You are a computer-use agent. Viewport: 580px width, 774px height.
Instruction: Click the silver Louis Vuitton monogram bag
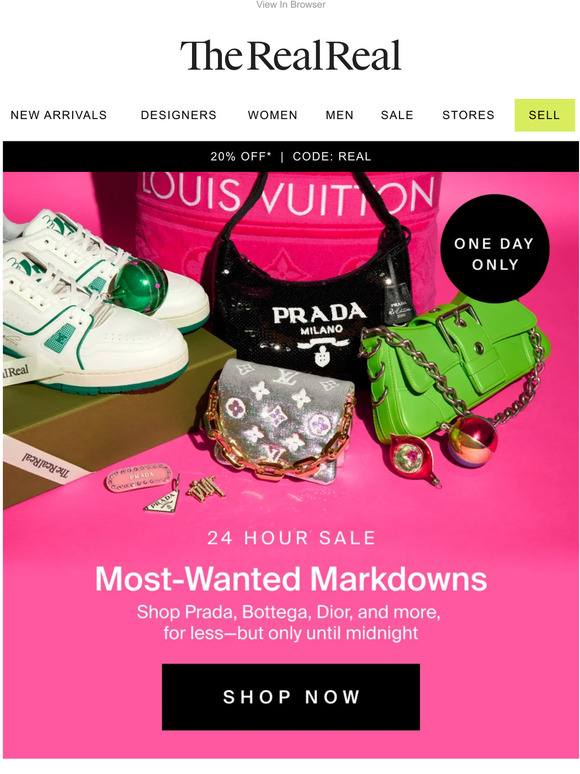coord(281,420)
